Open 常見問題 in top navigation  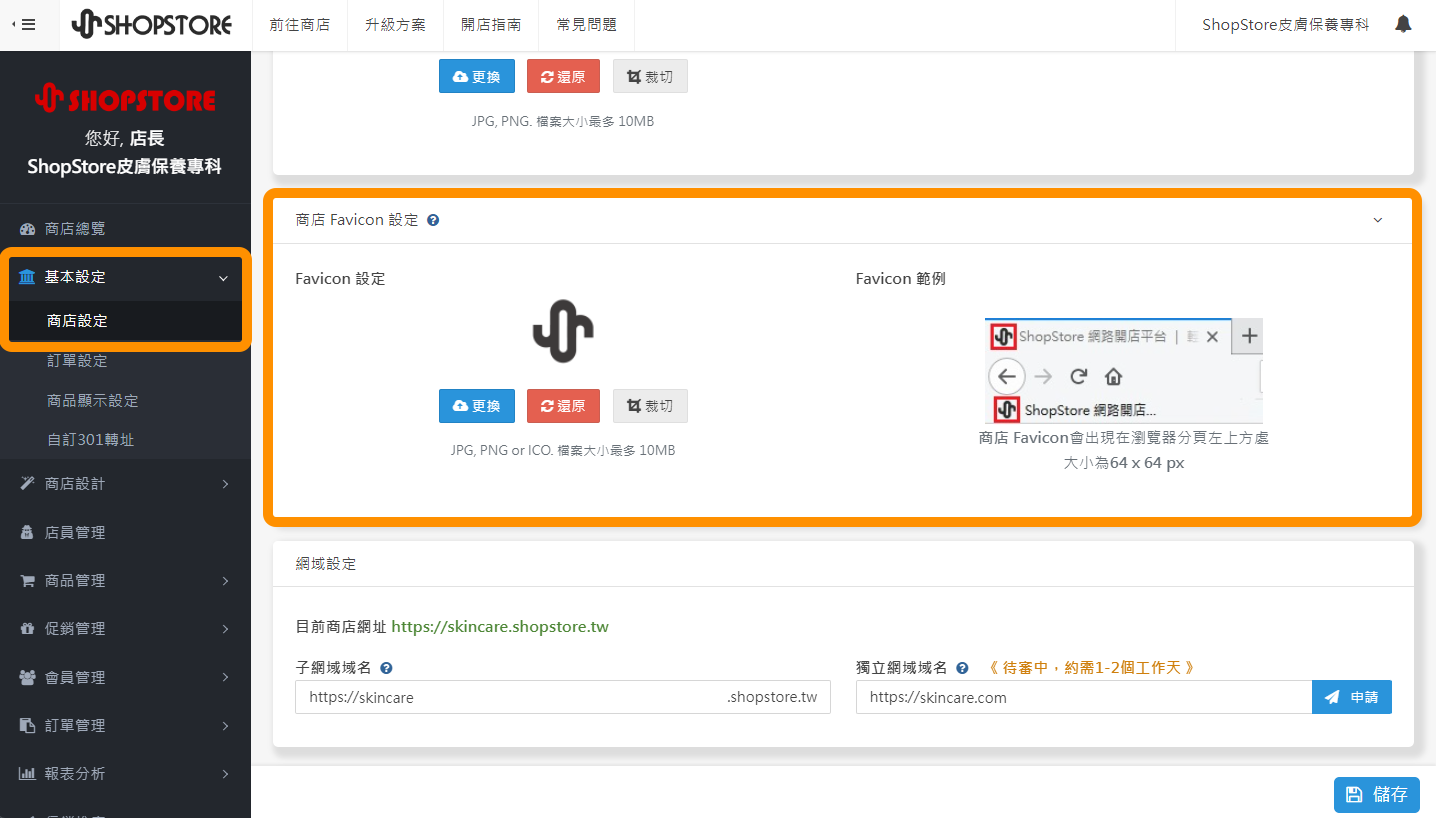[586, 25]
